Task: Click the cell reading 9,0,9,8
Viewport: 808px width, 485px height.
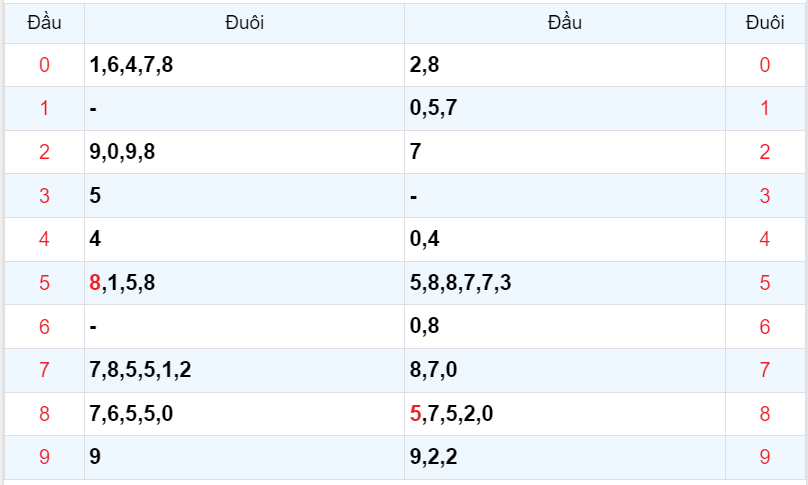Action: pyautogui.click(x=122, y=152)
